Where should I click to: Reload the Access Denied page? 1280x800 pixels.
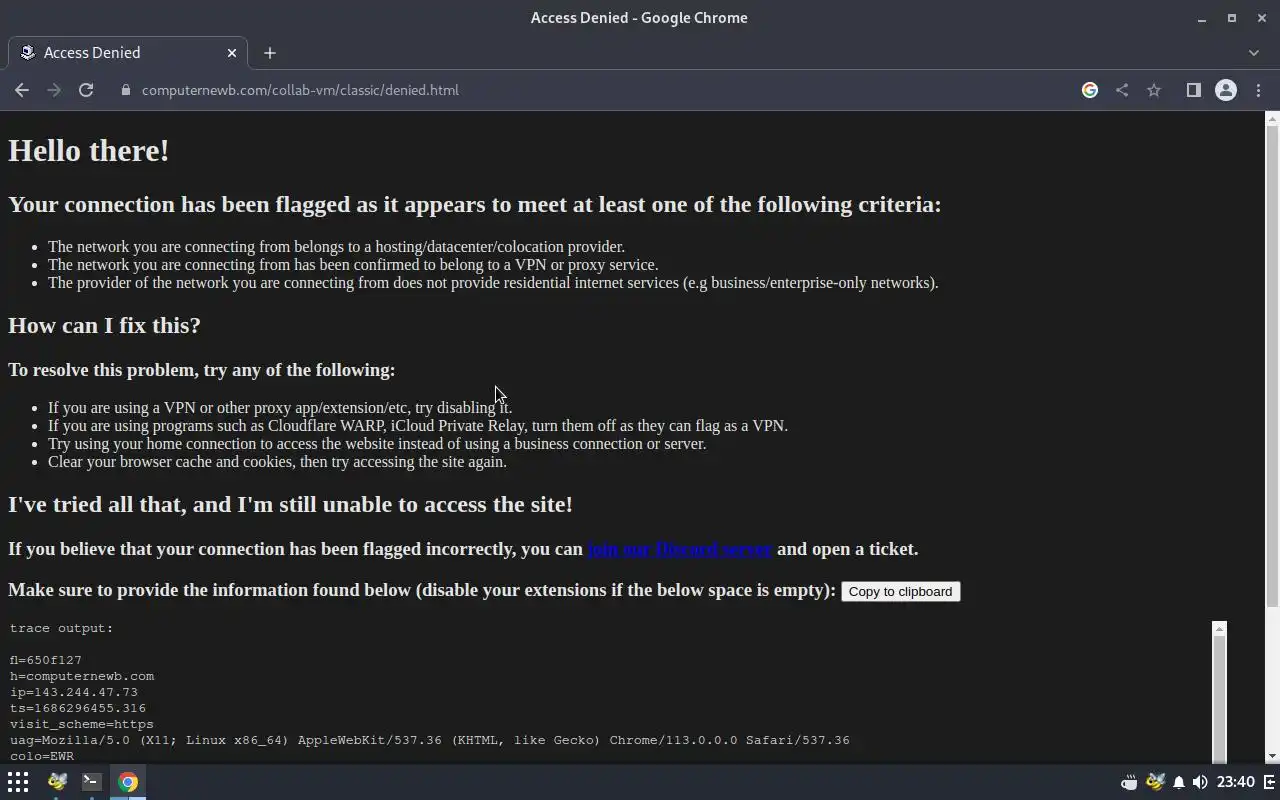(86, 90)
